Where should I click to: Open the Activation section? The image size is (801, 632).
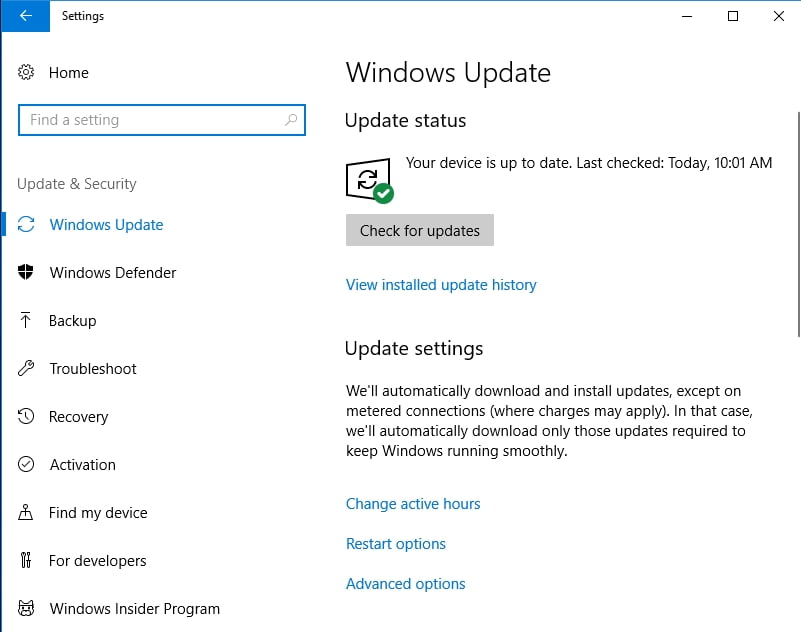83,465
